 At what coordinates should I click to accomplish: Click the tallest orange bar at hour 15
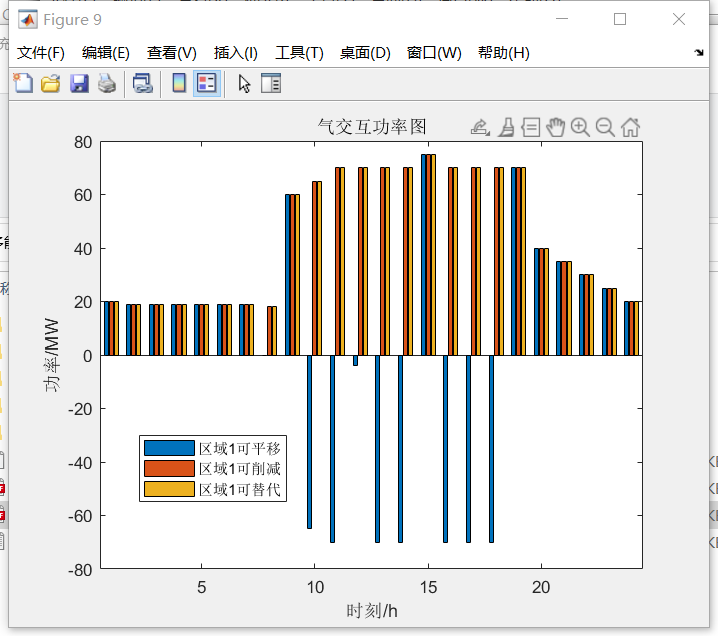(x=429, y=255)
